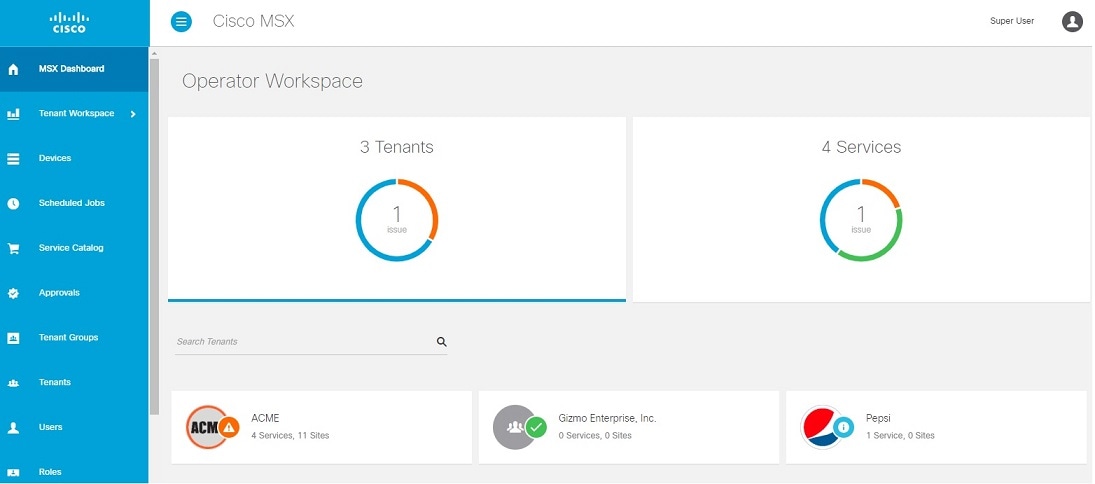Screen dimensions: 1095x484
Task: Click the Devices list icon
Action: coord(13,159)
